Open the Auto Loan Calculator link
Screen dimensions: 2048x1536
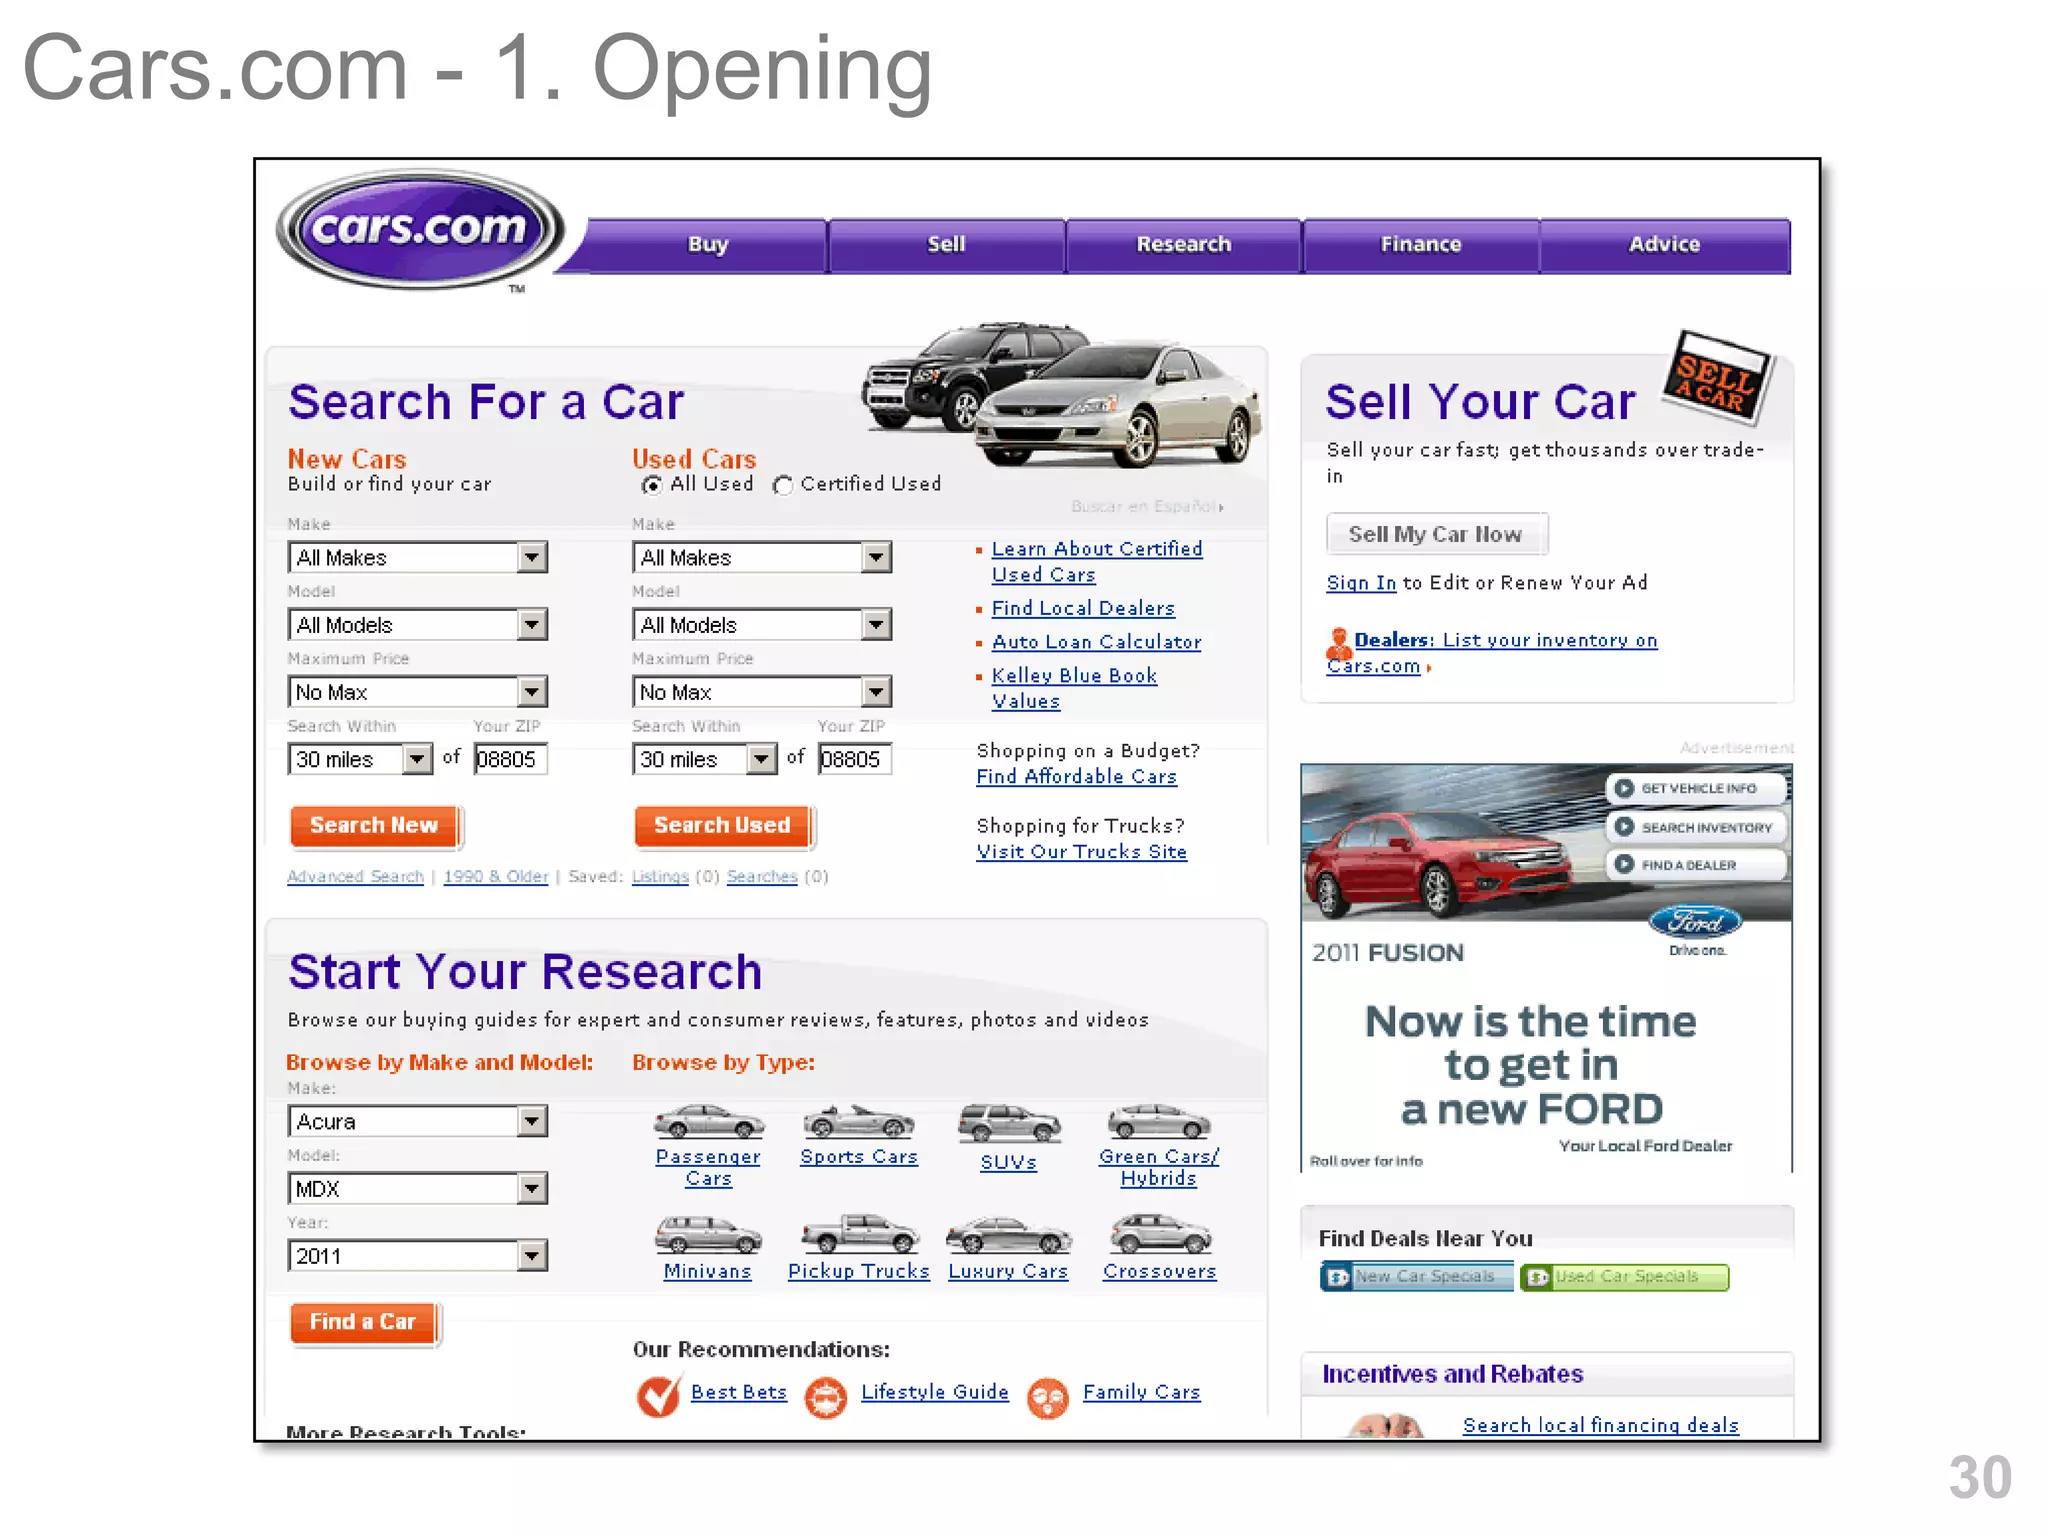1096,642
